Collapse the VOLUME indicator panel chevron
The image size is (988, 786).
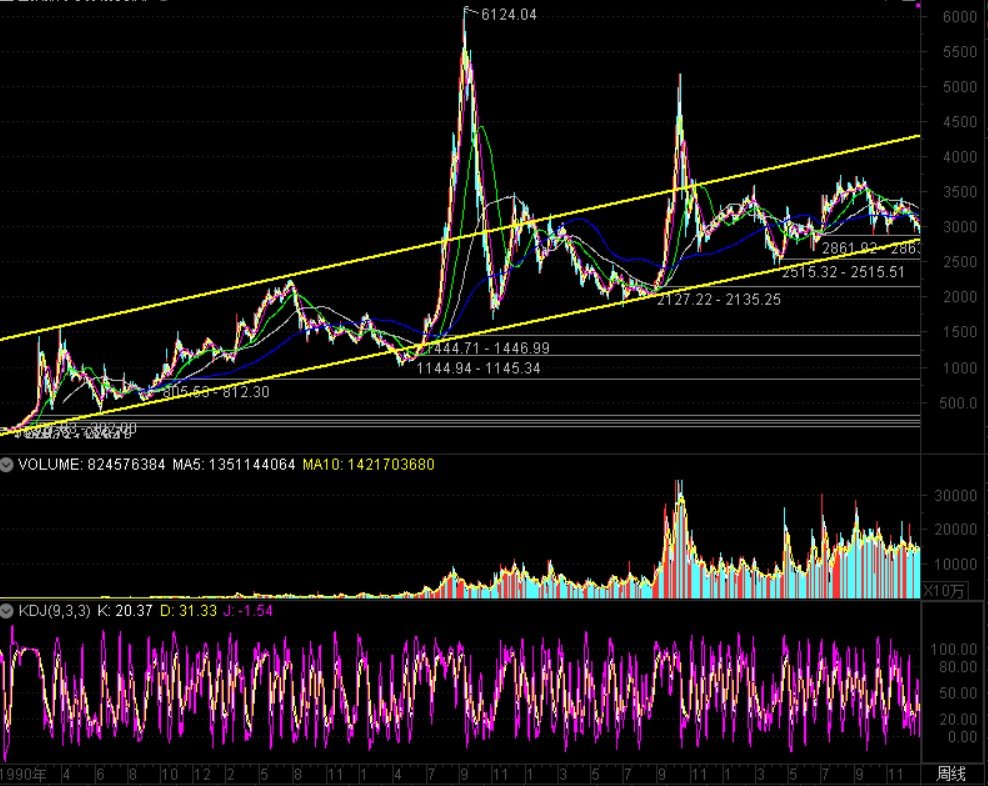pyautogui.click(x=7, y=465)
